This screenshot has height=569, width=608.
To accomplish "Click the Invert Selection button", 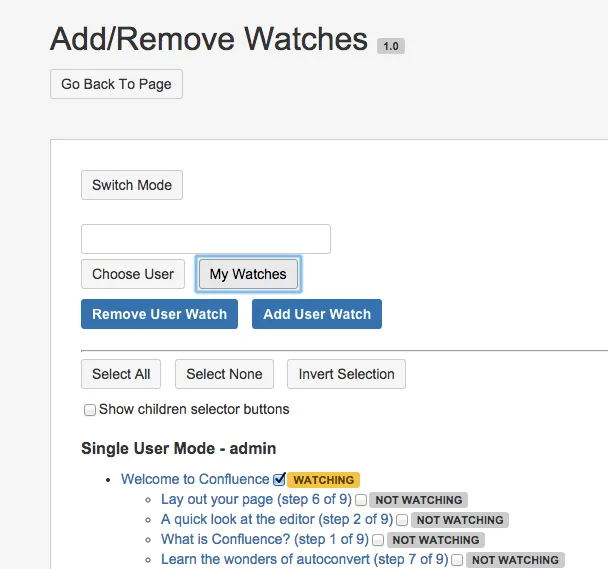I will [347, 374].
